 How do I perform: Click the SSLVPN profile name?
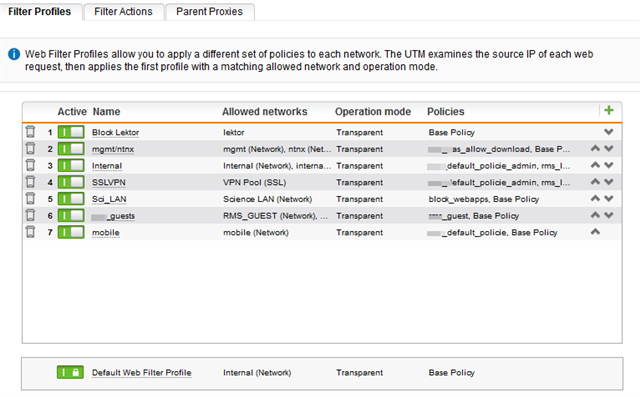109,182
